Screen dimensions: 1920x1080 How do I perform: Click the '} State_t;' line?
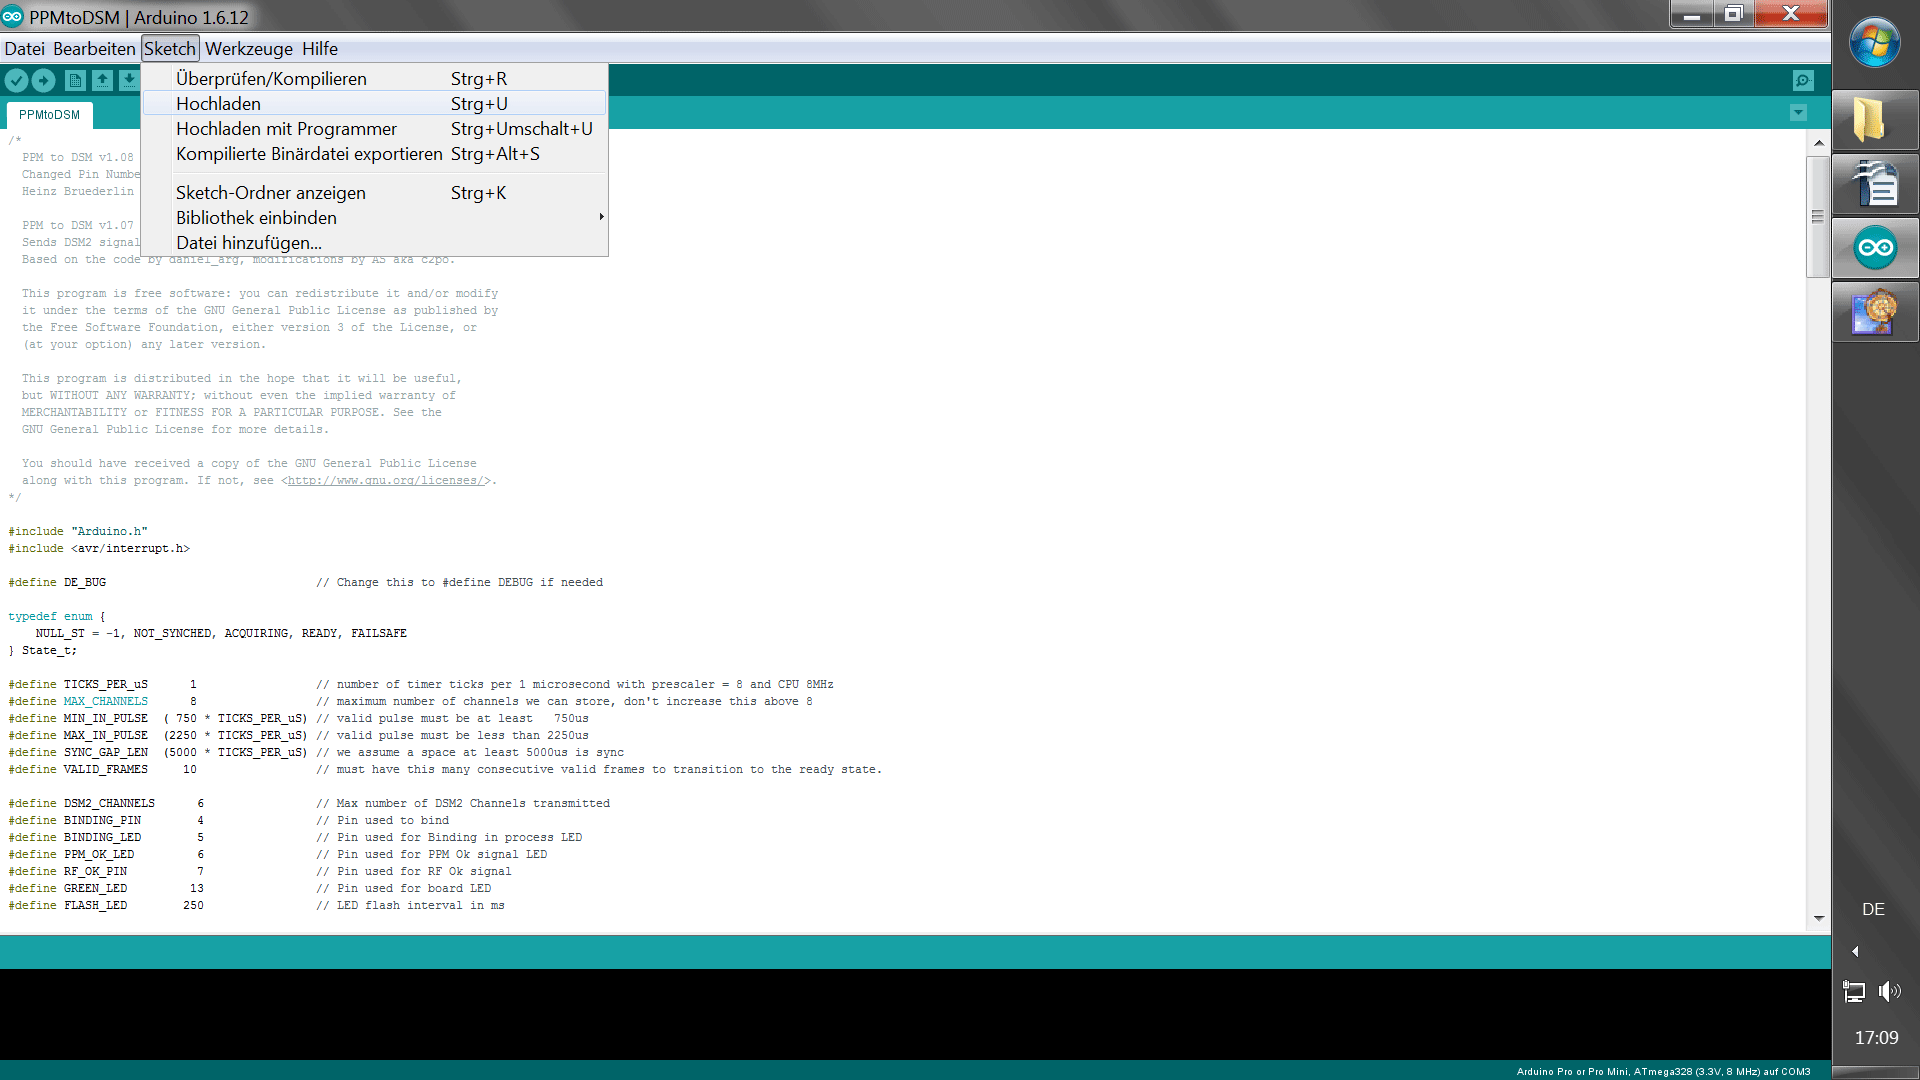pyautogui.click(x=42, y=651)
